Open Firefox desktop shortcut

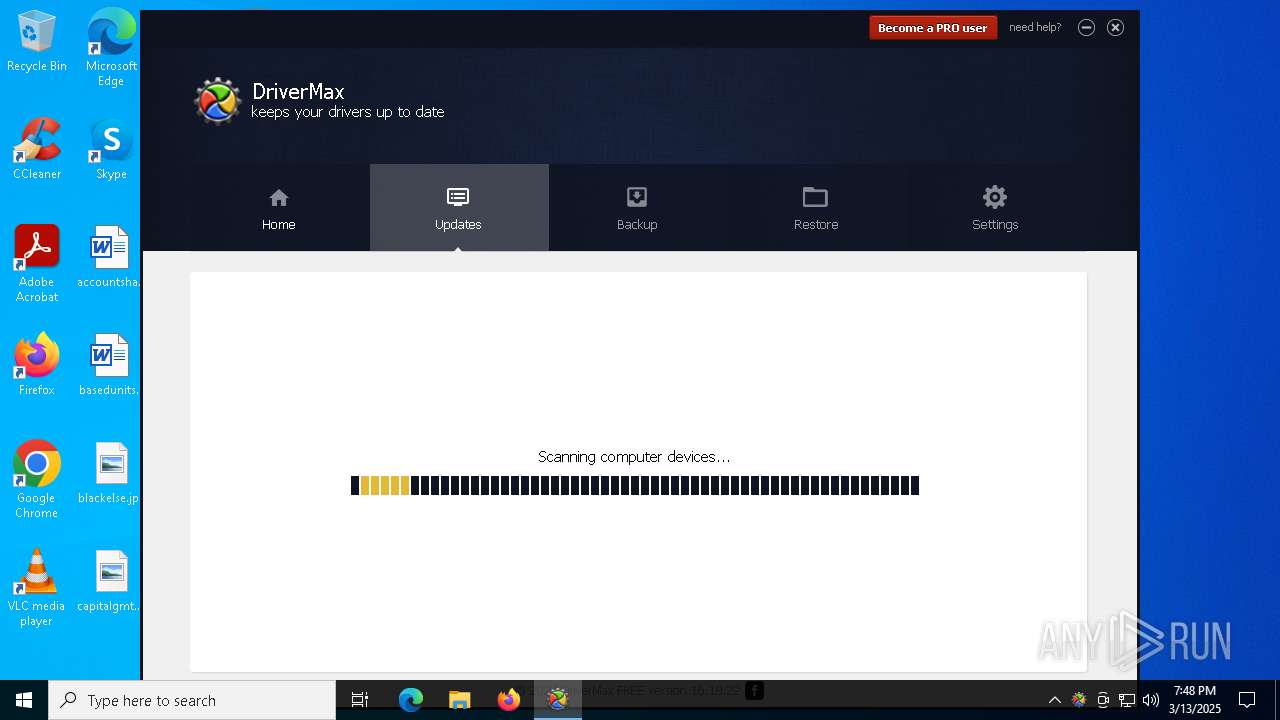[37, 365]
